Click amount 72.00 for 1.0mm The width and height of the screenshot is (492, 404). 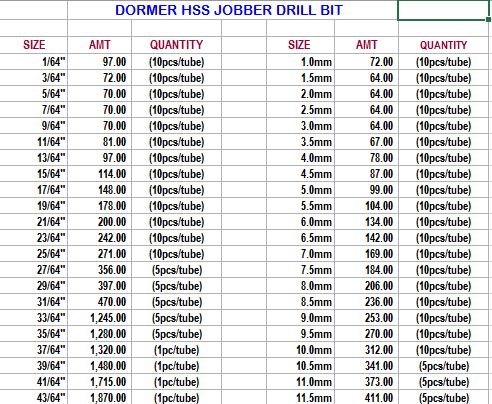point(366,62)
